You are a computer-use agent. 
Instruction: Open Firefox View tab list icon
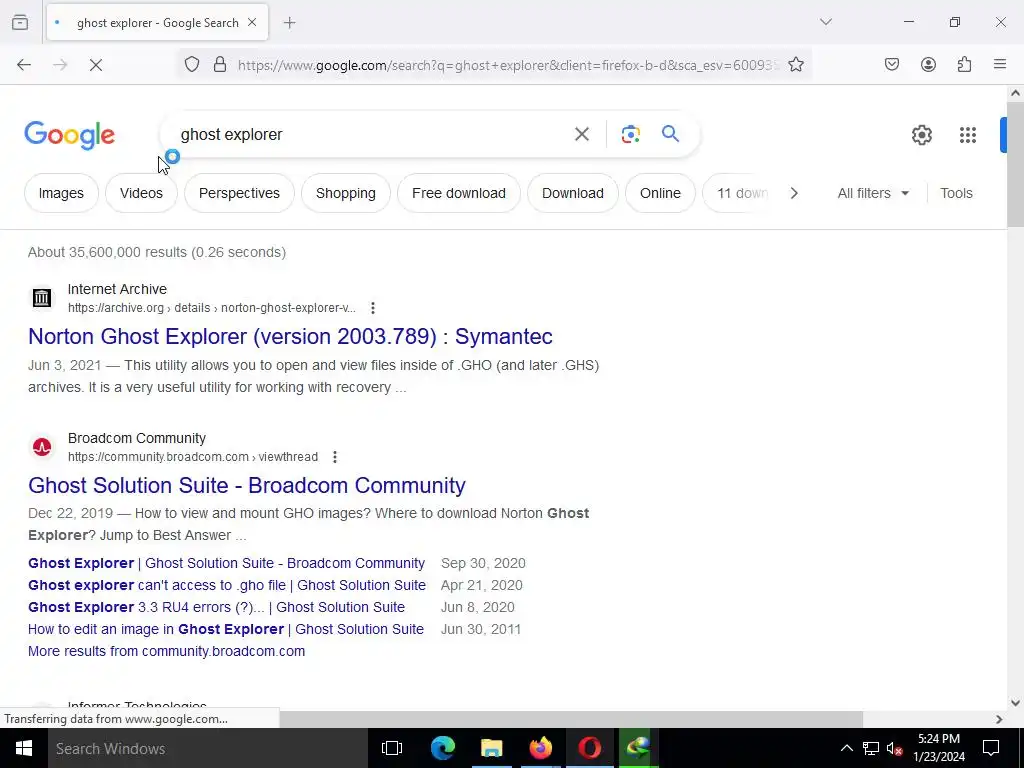[20, 23]
